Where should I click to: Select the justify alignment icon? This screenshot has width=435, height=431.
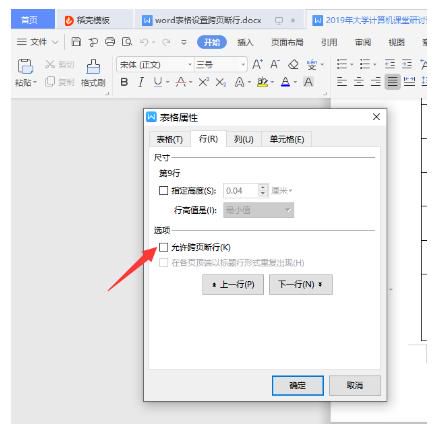pyautogui.click(x=393, y=82)
